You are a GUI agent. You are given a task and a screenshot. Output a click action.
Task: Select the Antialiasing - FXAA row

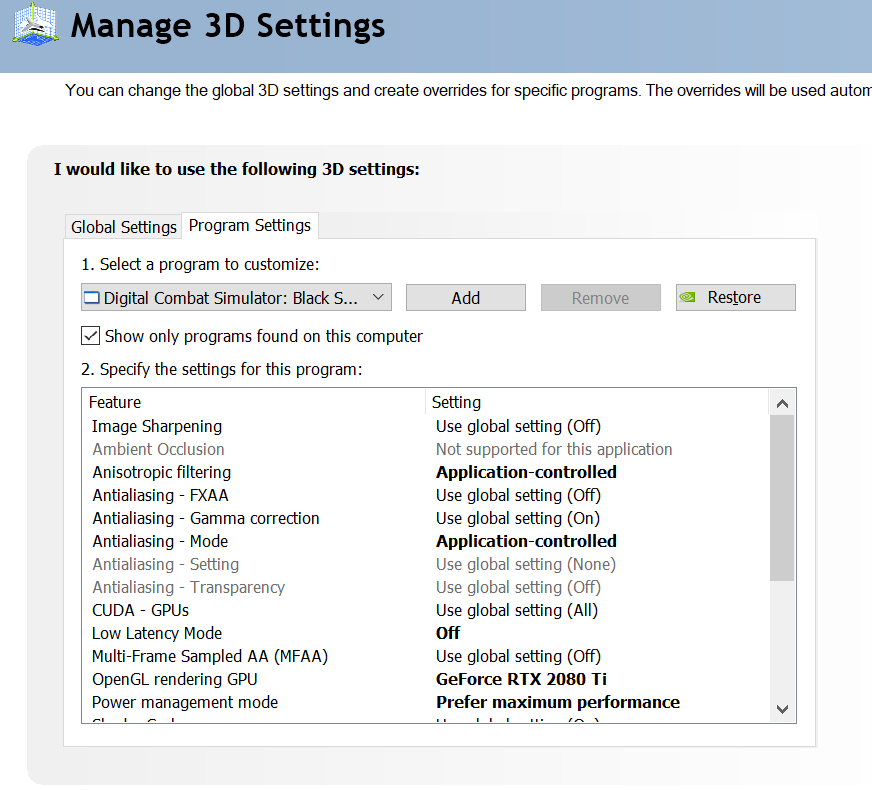160,495
